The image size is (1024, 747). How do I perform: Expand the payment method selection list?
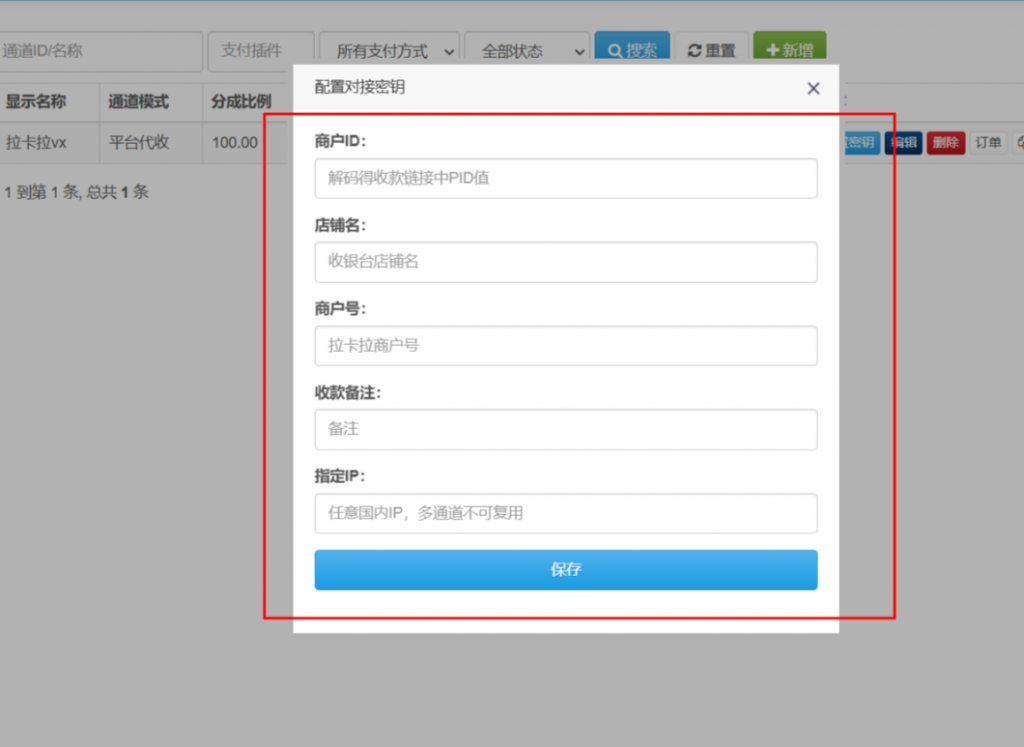(x=390, y=48)
